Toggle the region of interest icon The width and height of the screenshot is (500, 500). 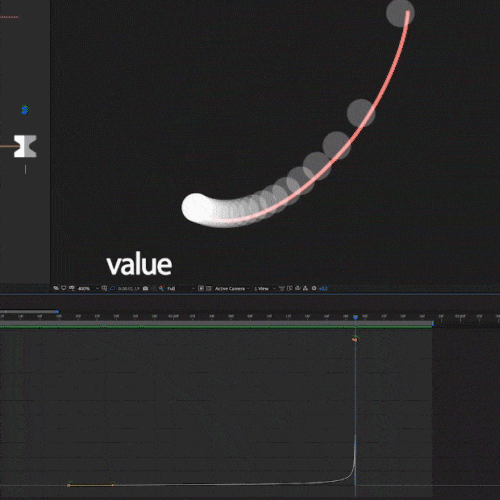(x=201, y=288)
